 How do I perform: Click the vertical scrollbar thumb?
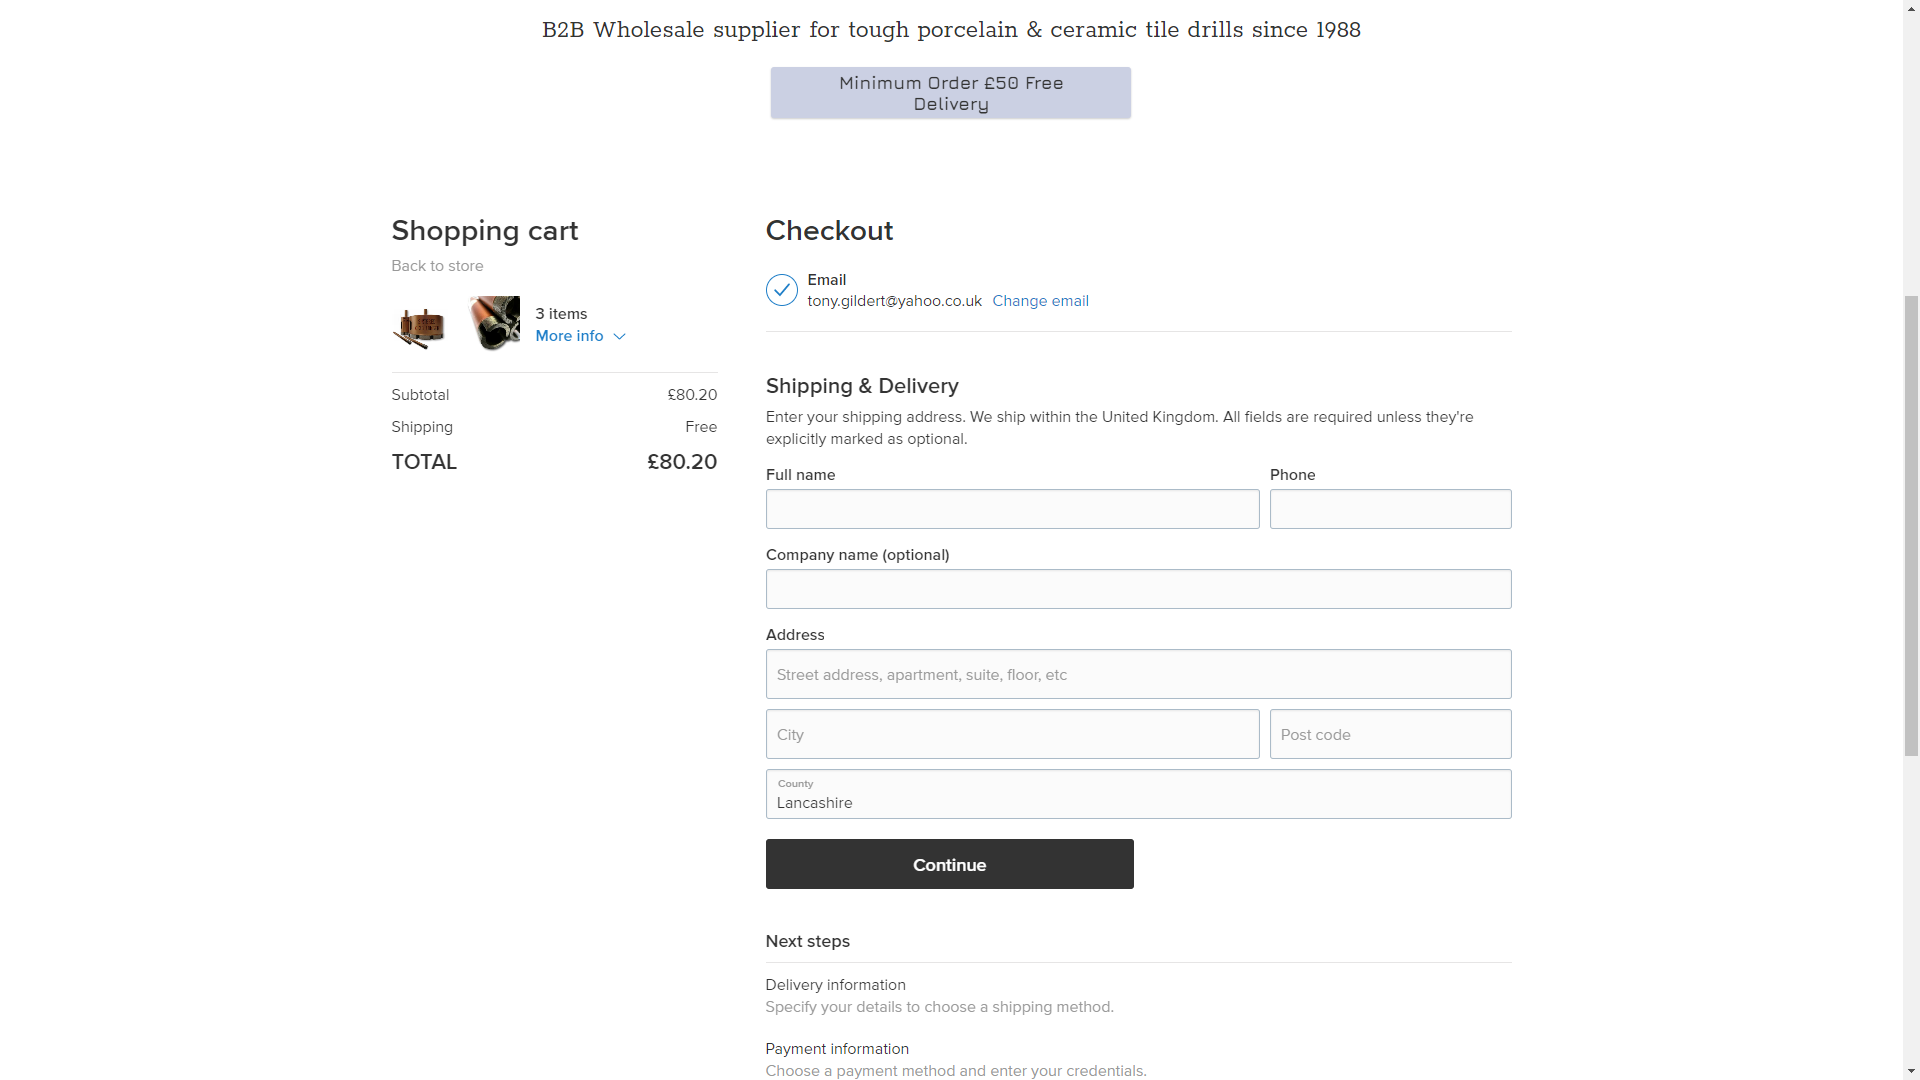tap(1911, 525)
